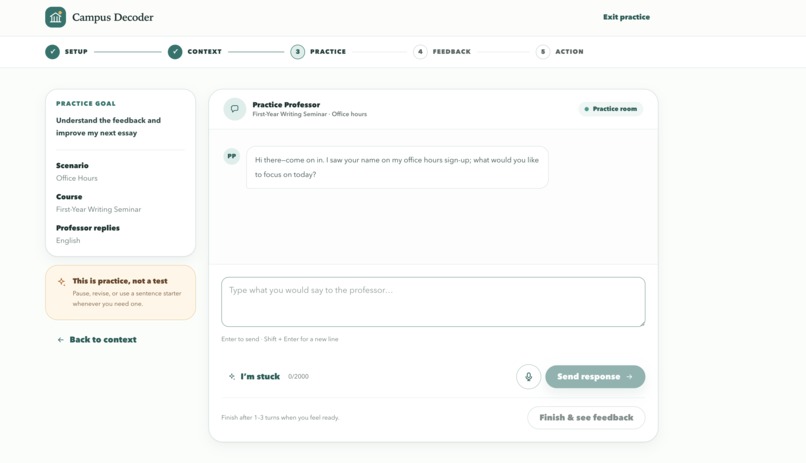Click the chat header subtitle with Office hours

point(309,114)
